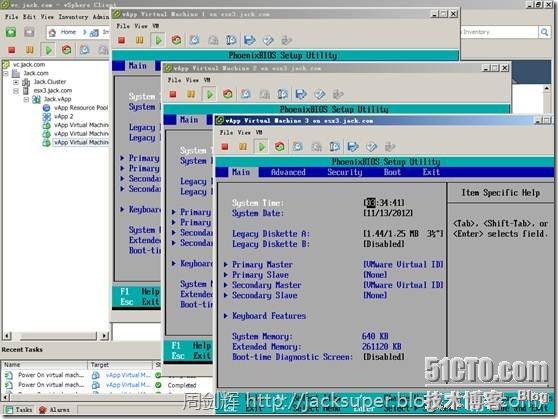Open snapshot manager icon in VM 3 window
558x419 pixels.
(x=335, y=147)
